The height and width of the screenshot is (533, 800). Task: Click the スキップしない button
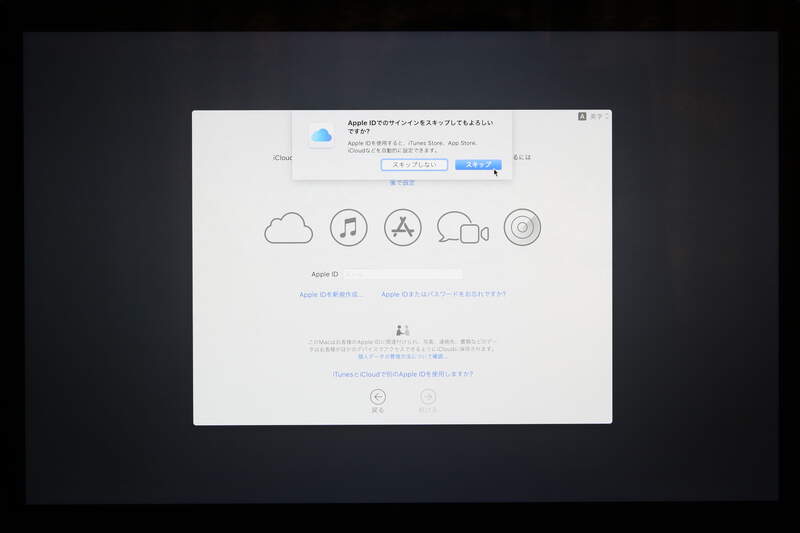coord(414,165)
